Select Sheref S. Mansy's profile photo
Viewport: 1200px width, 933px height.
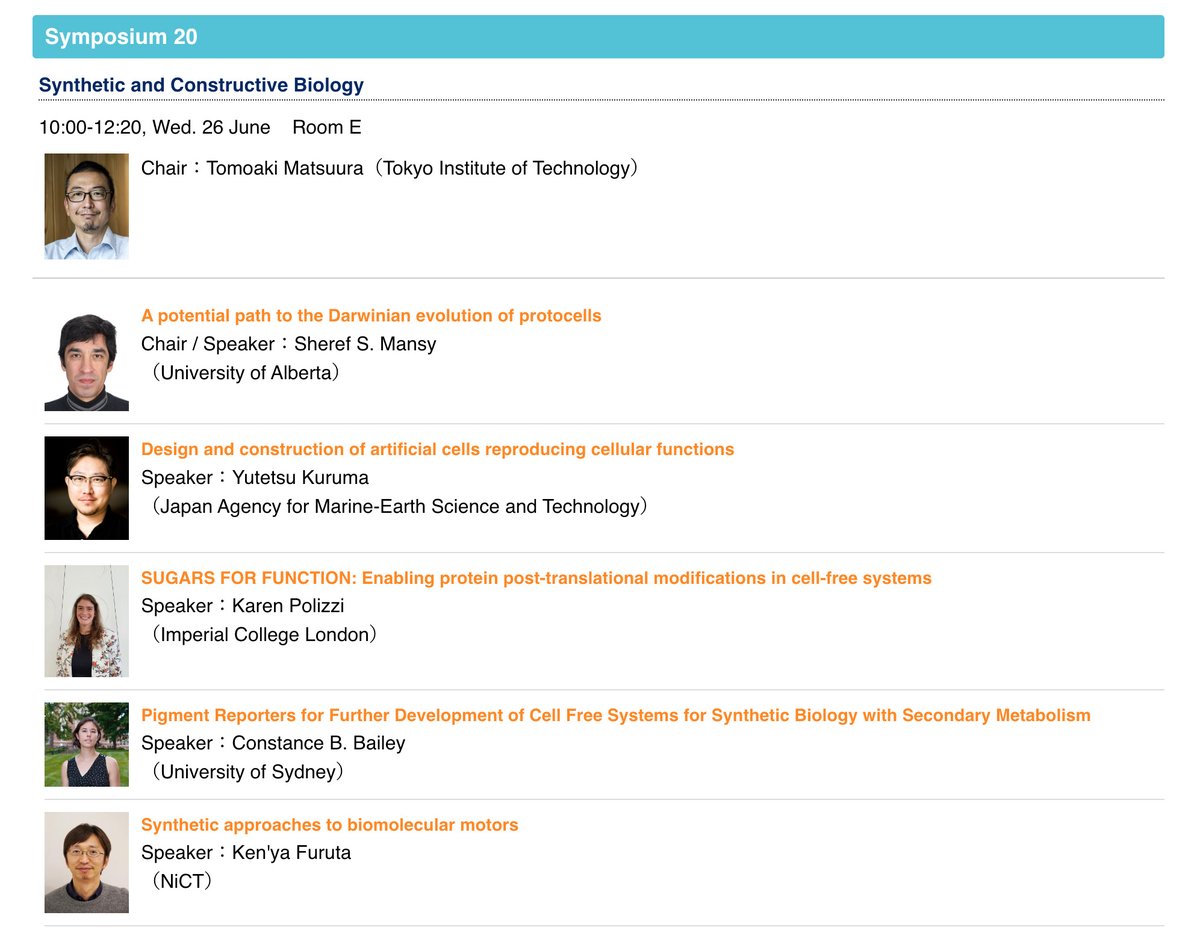pyautogui.click(x=86, y=357)
